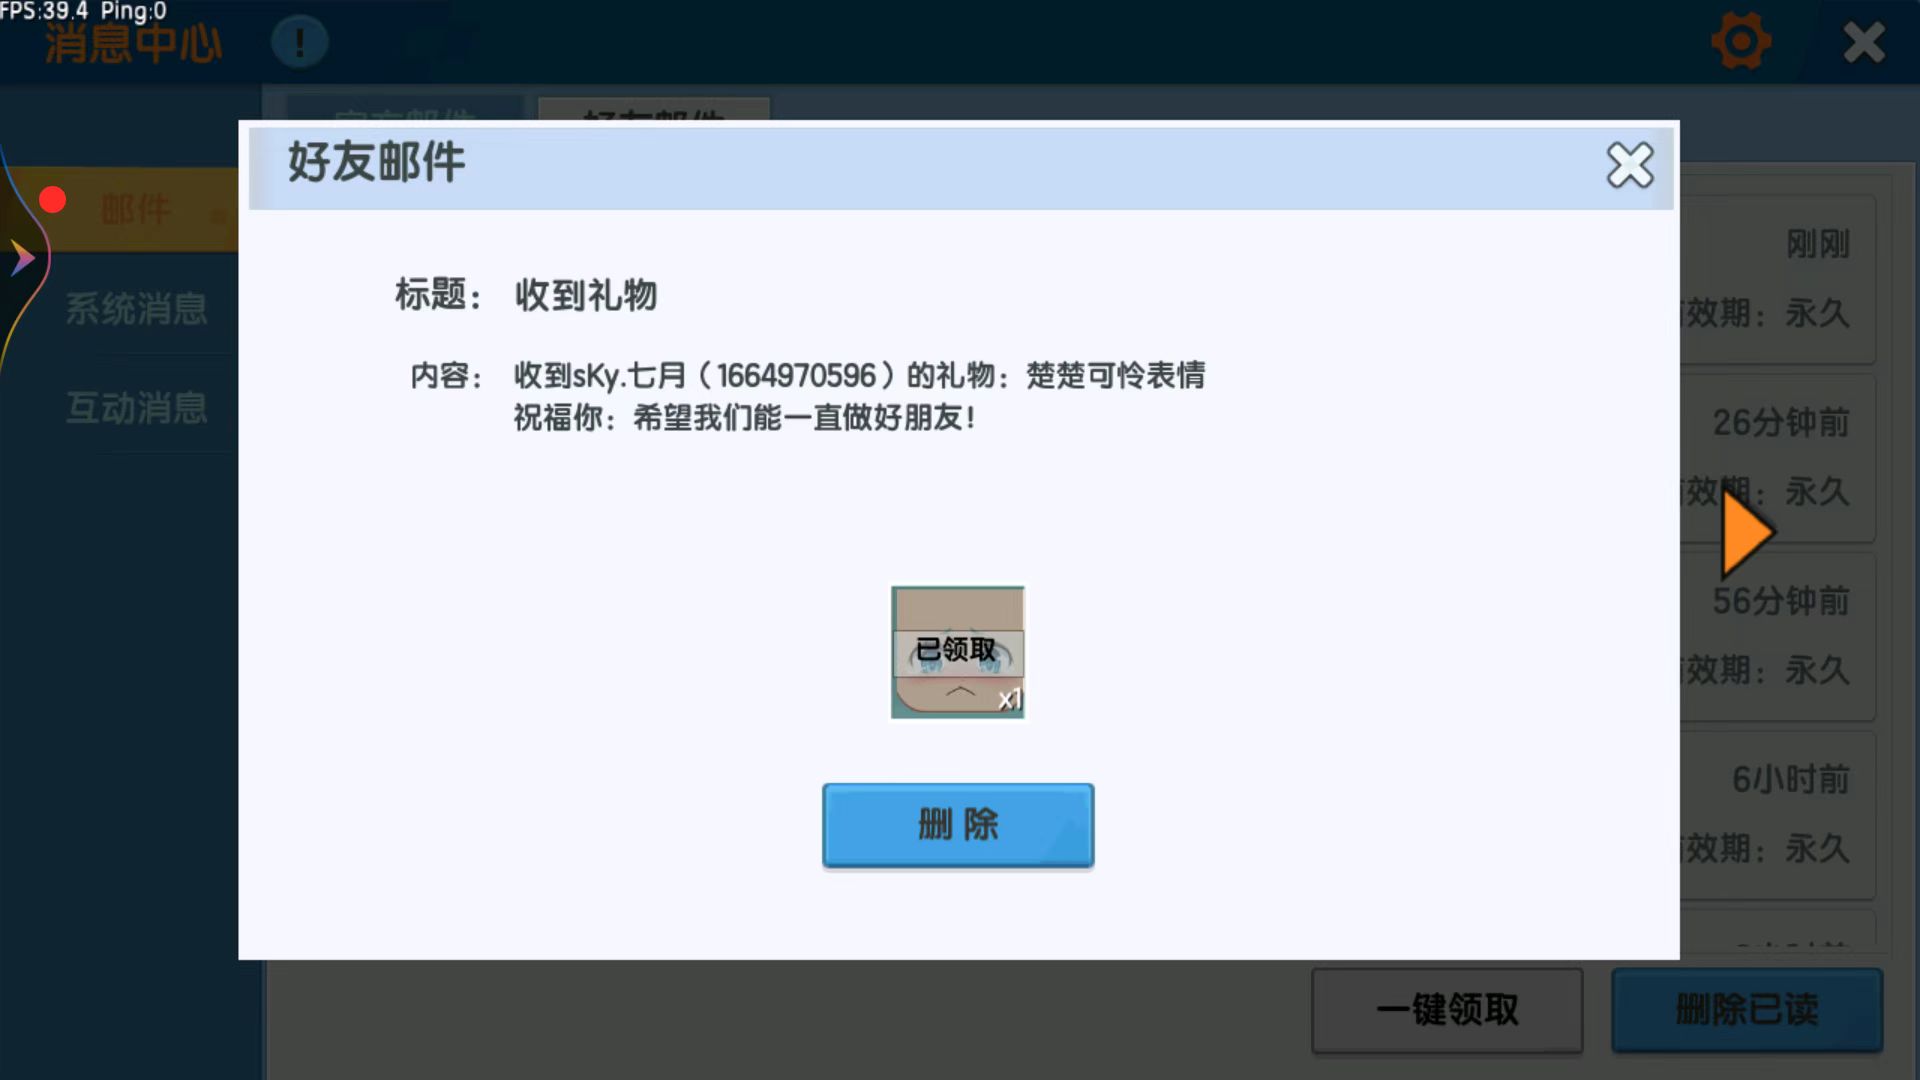Select the 互动消息 sidebar tab

tap(137, 408)
